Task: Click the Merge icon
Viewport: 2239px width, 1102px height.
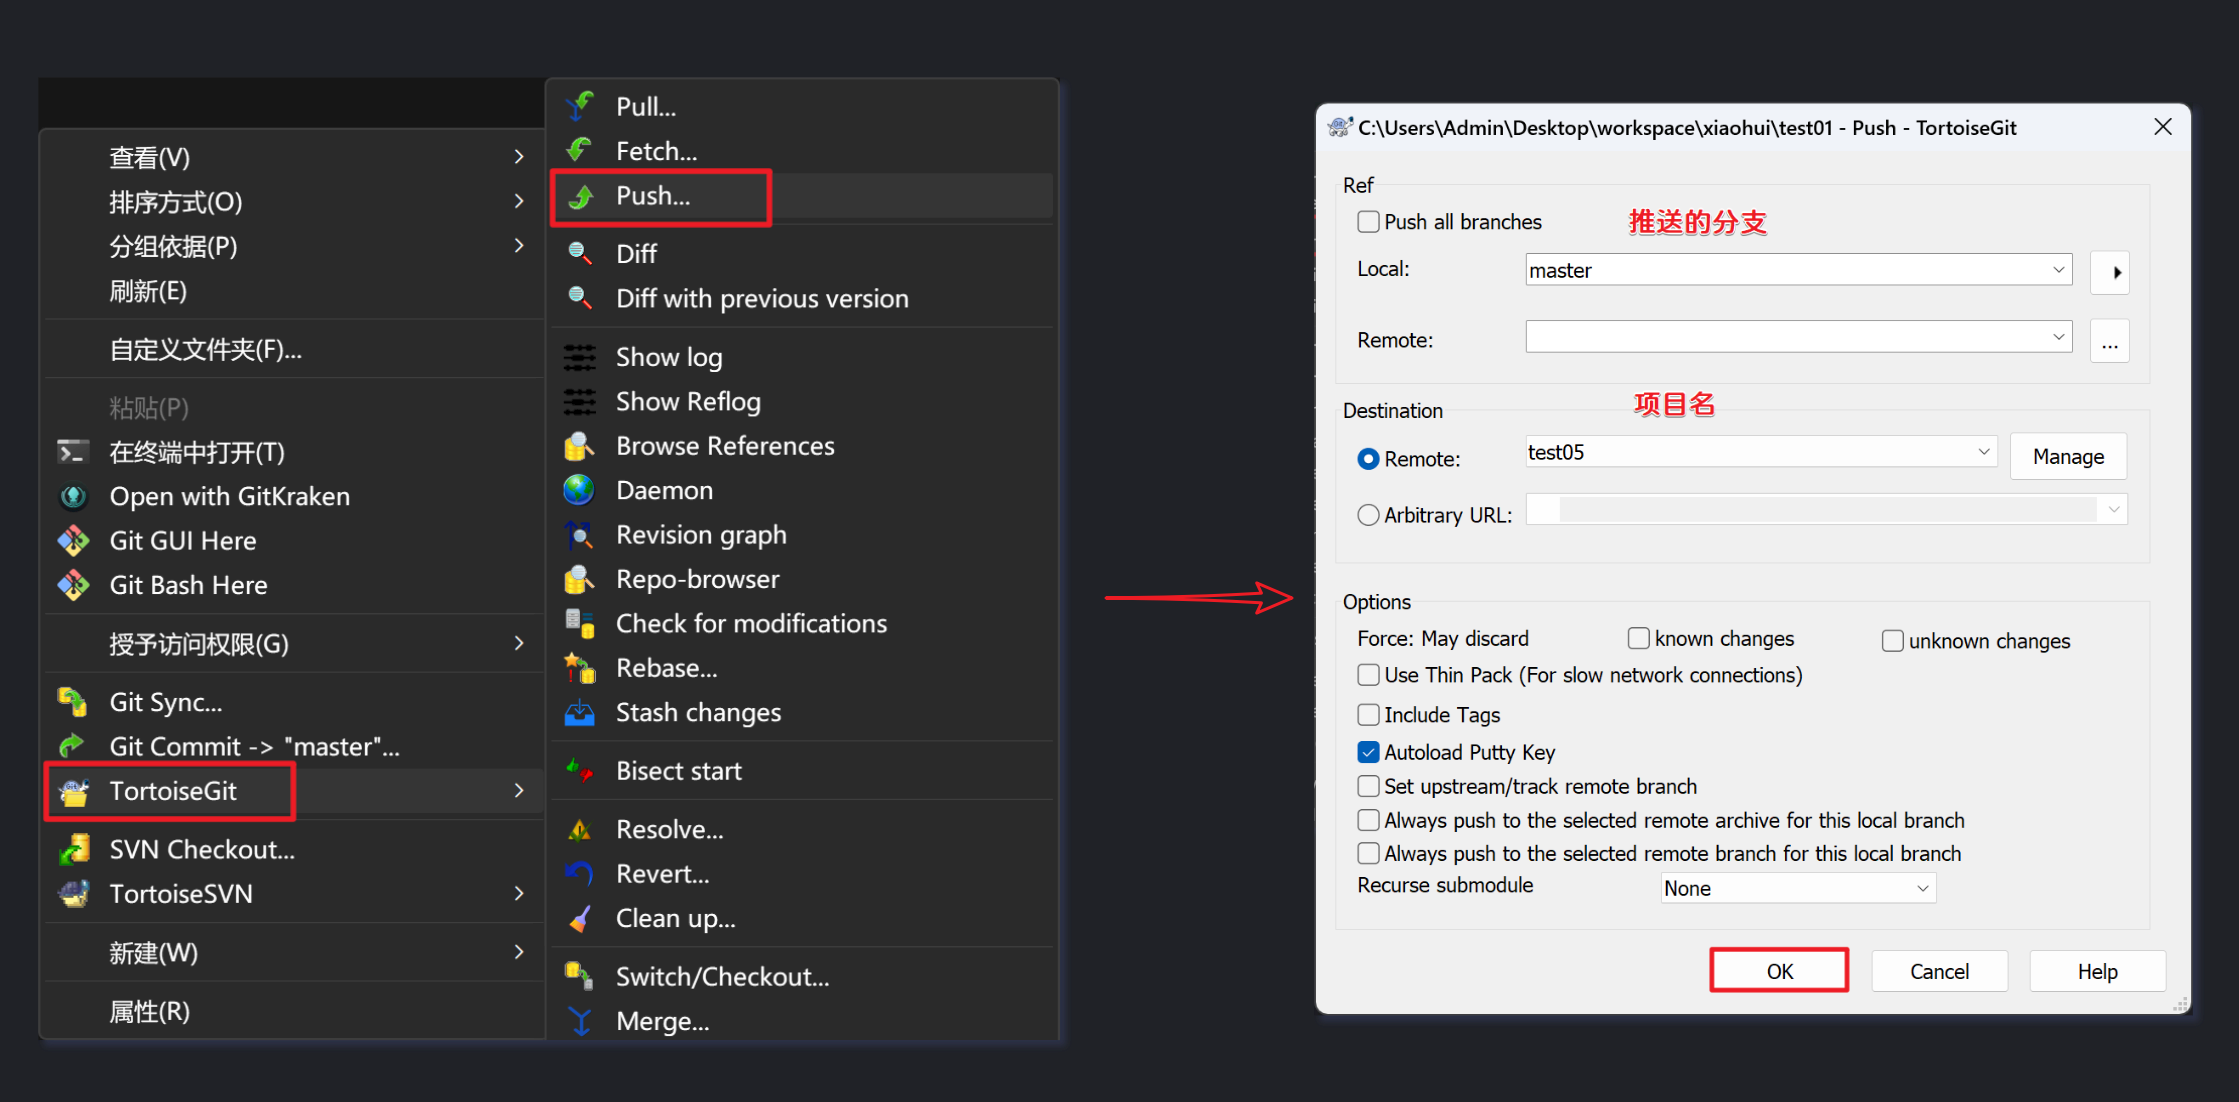Action: 580,1021
